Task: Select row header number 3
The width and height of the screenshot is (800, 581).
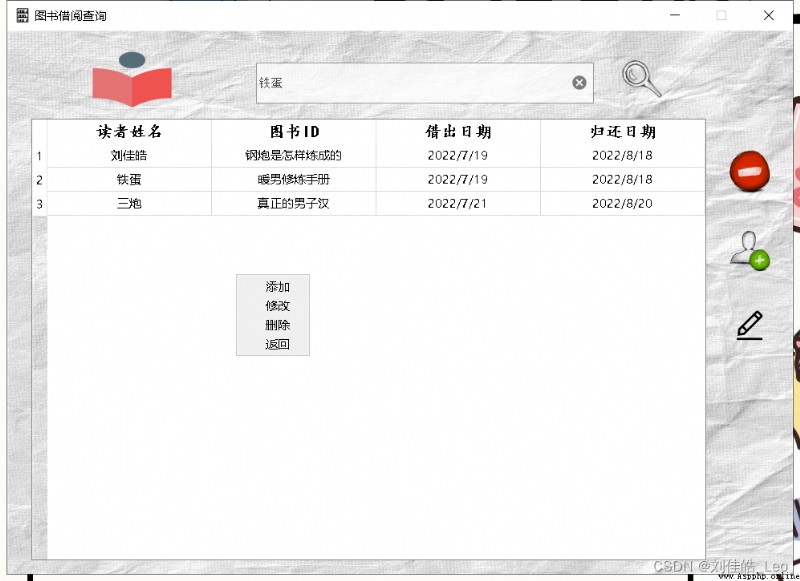Action: tap(39, 204)
